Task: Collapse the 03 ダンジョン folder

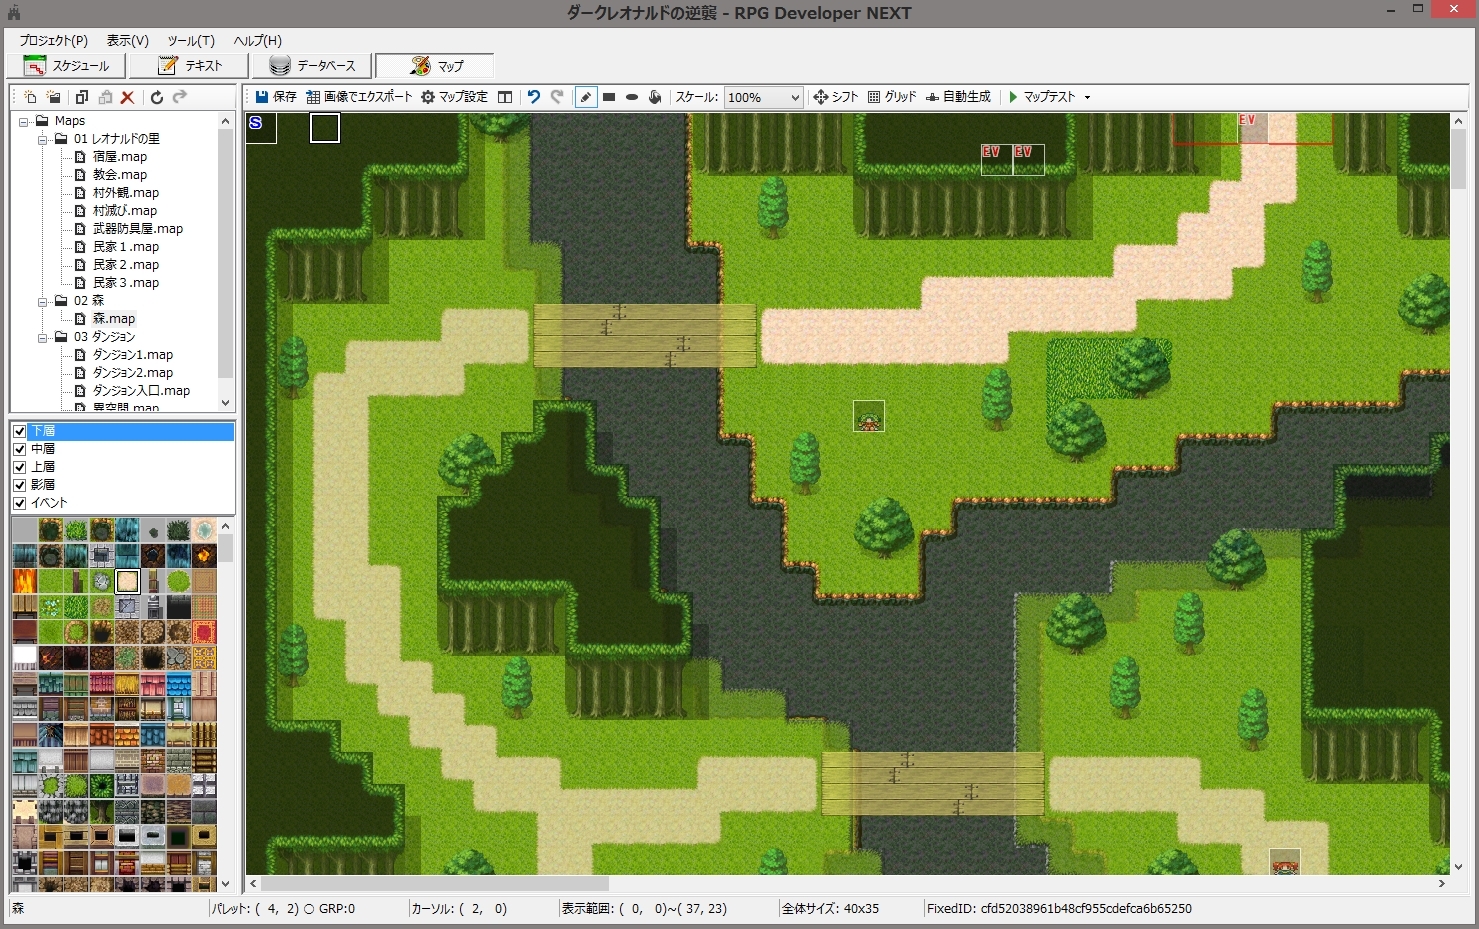Action: coord(42,337)
